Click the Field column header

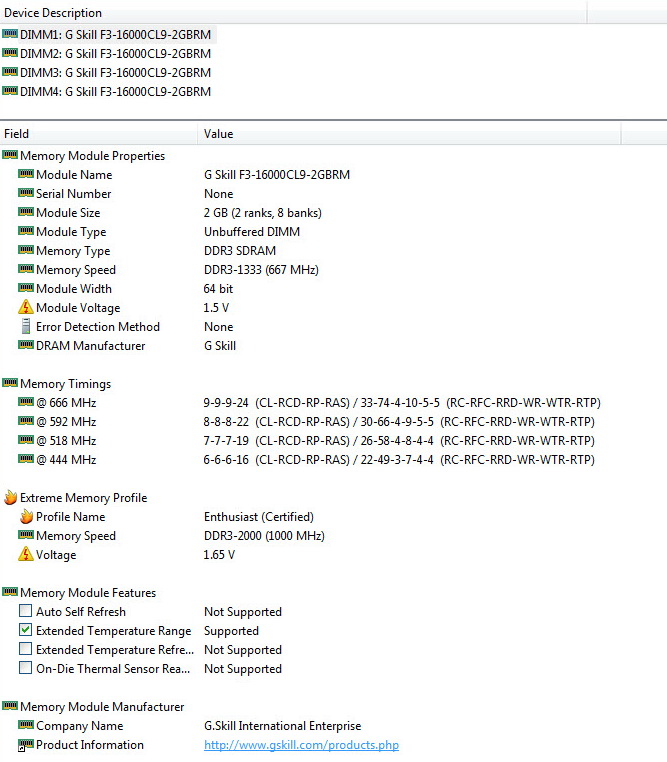(x=99, y=134)
